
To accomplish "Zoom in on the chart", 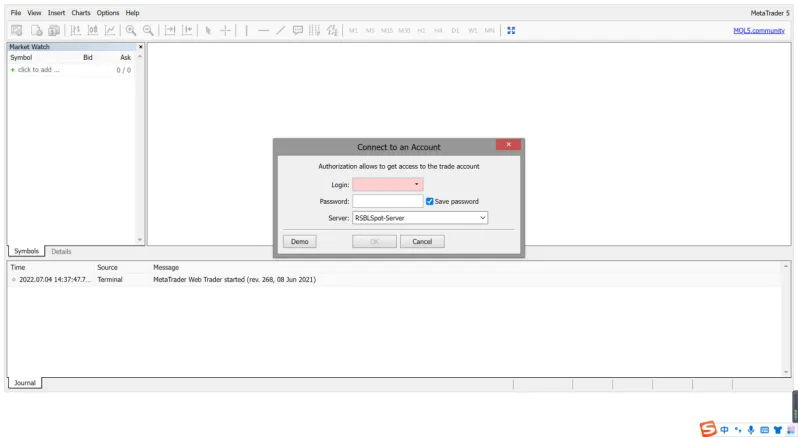I will (x=131, y=31).
